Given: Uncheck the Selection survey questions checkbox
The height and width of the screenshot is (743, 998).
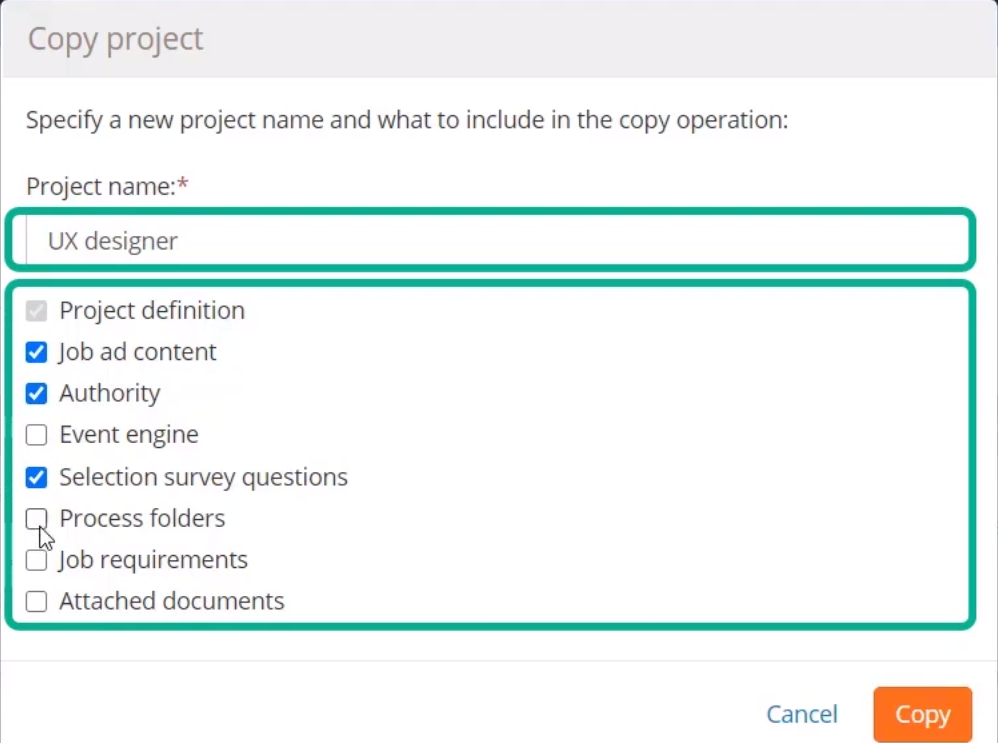Looking at the screenshot, I should 36,477.
